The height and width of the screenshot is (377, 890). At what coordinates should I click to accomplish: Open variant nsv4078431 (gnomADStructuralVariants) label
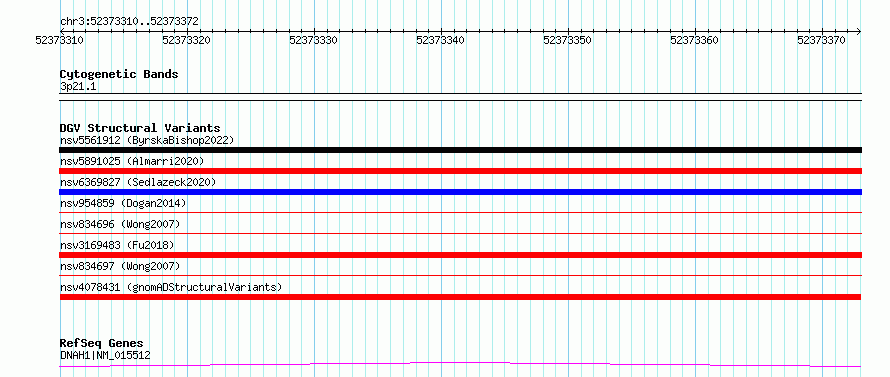171,287
